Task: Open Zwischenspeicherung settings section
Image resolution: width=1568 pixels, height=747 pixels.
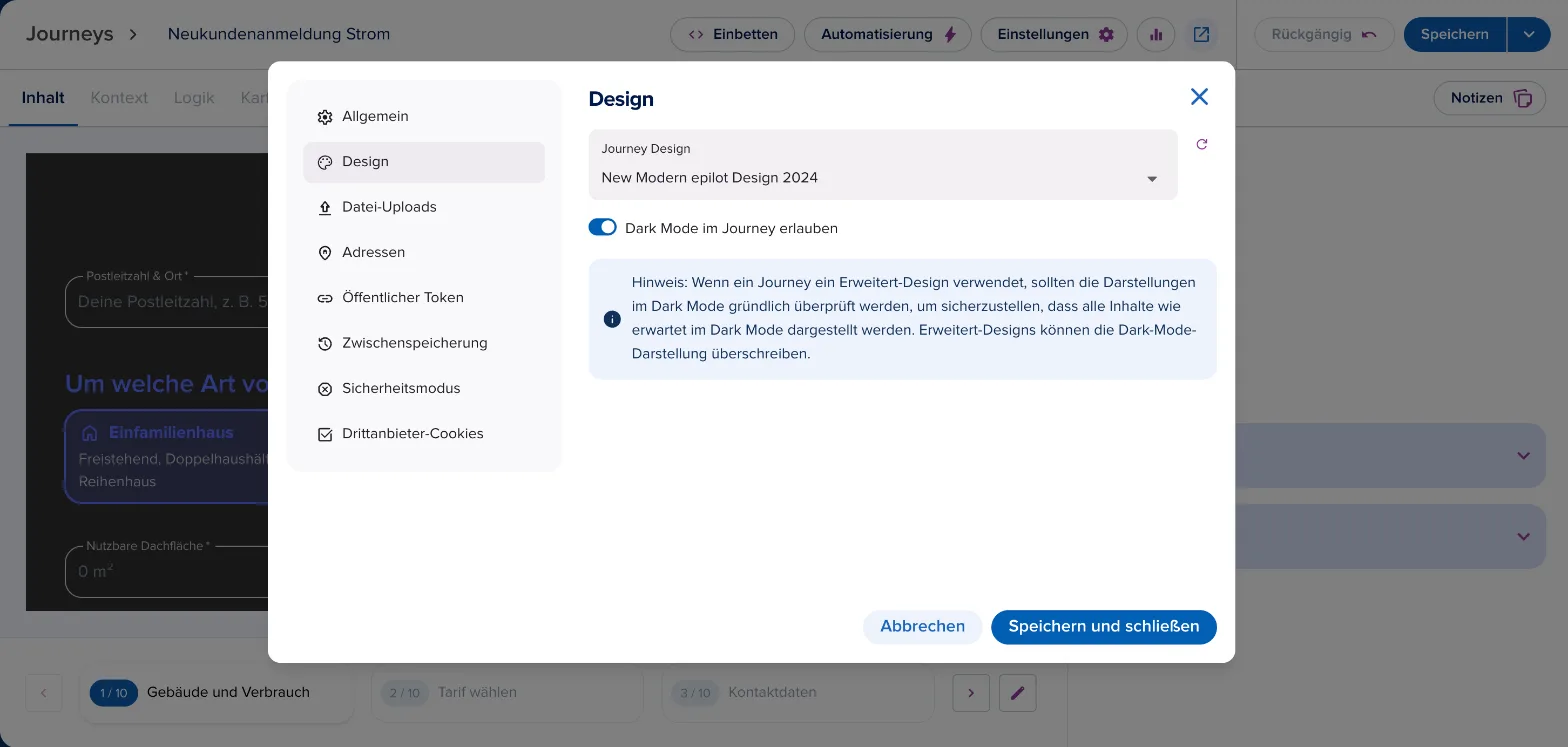Action: (x=424, y=343)
